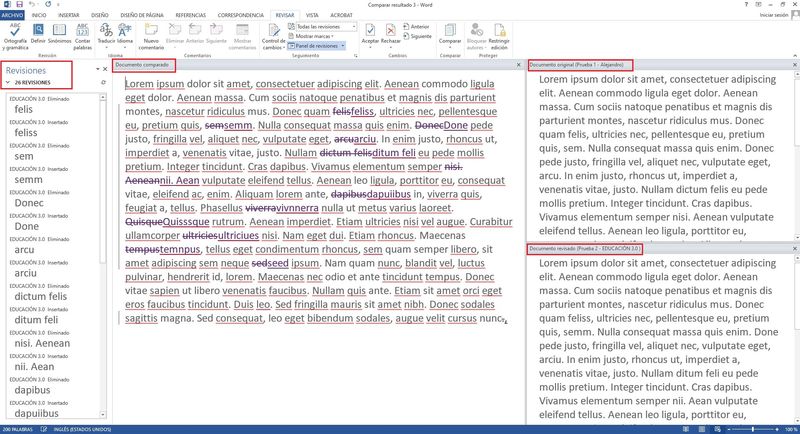Click the zoom out minus button

[728, 429]
